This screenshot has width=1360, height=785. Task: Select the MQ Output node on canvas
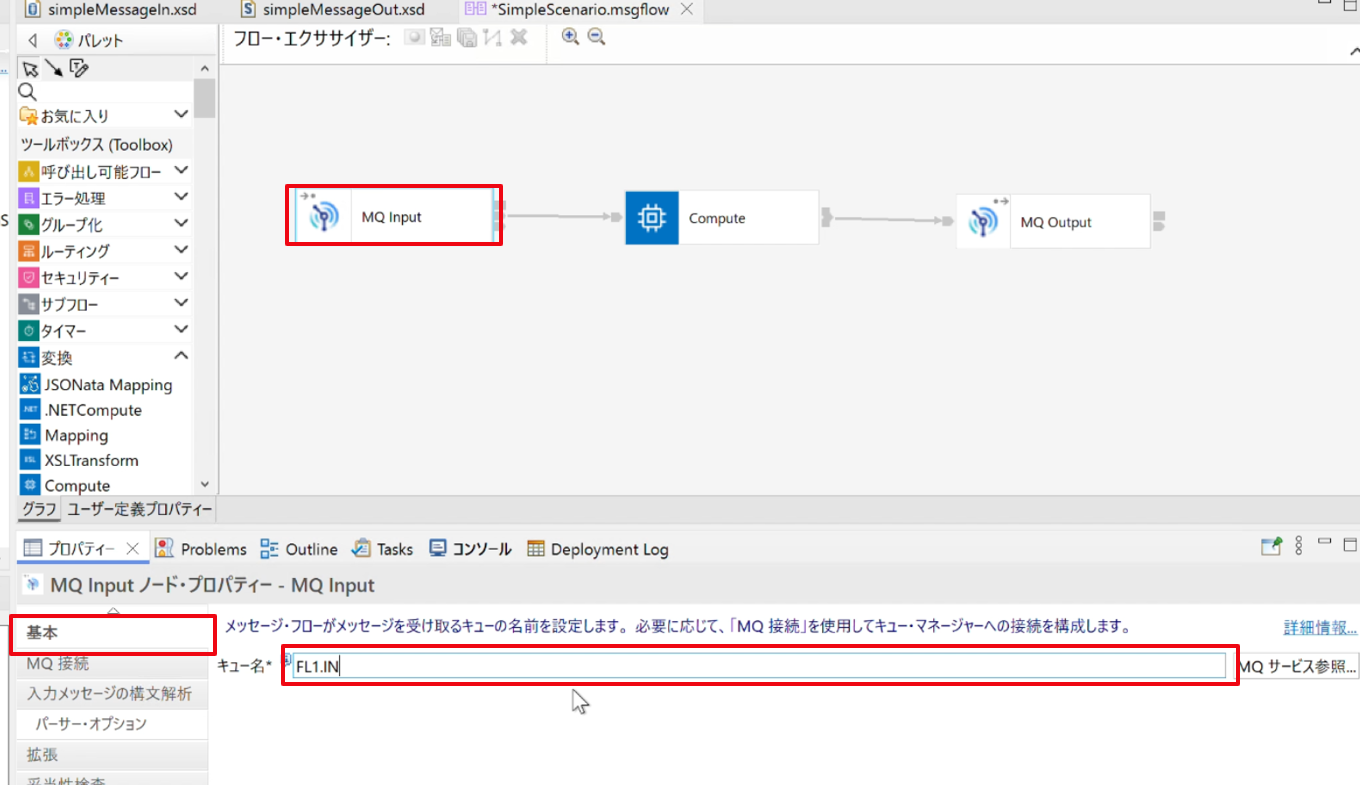pyautogui.click(x=1053, y=222)
